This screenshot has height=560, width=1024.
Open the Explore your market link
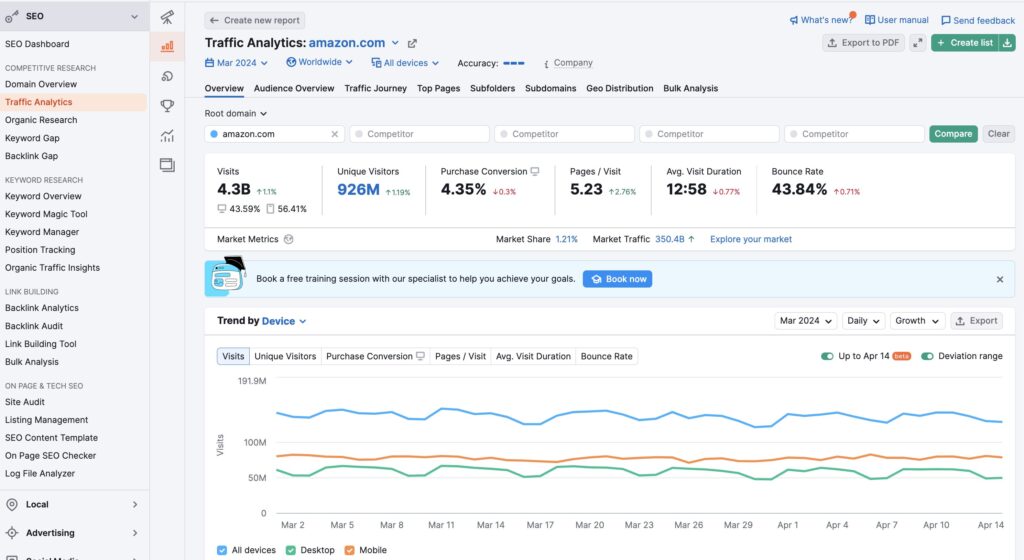tap(750, 239)
